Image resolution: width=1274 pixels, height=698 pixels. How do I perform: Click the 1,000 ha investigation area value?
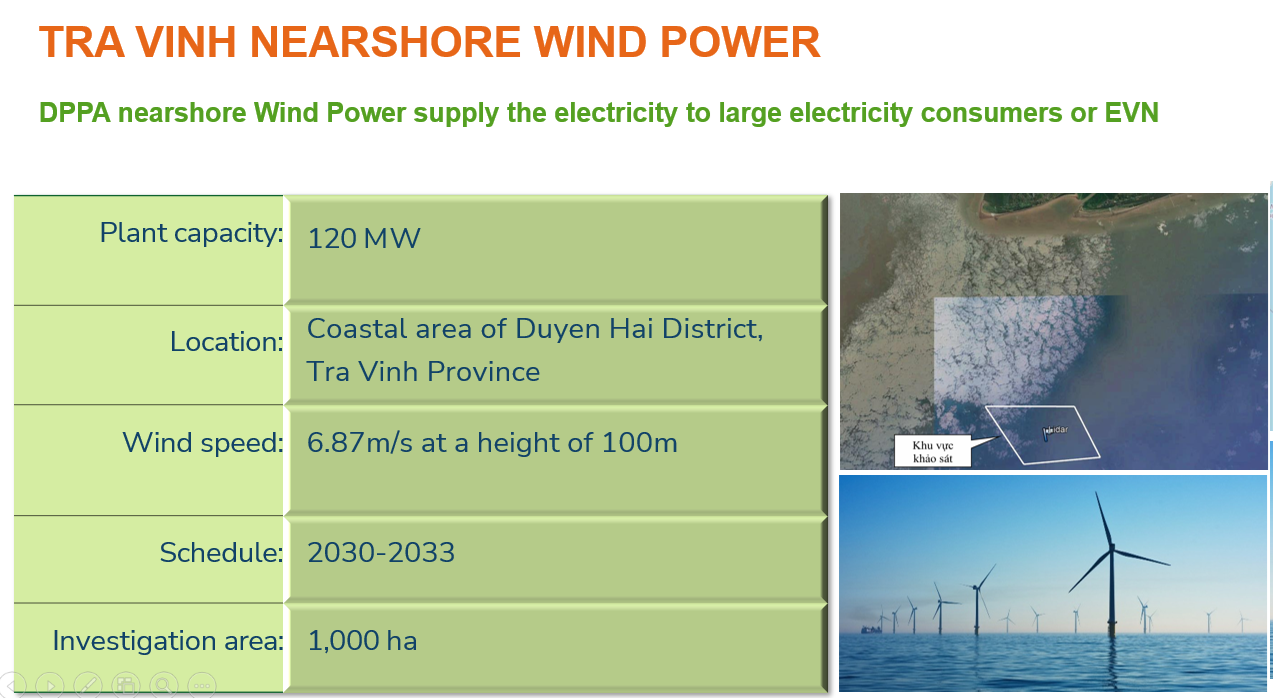[362, 641]
